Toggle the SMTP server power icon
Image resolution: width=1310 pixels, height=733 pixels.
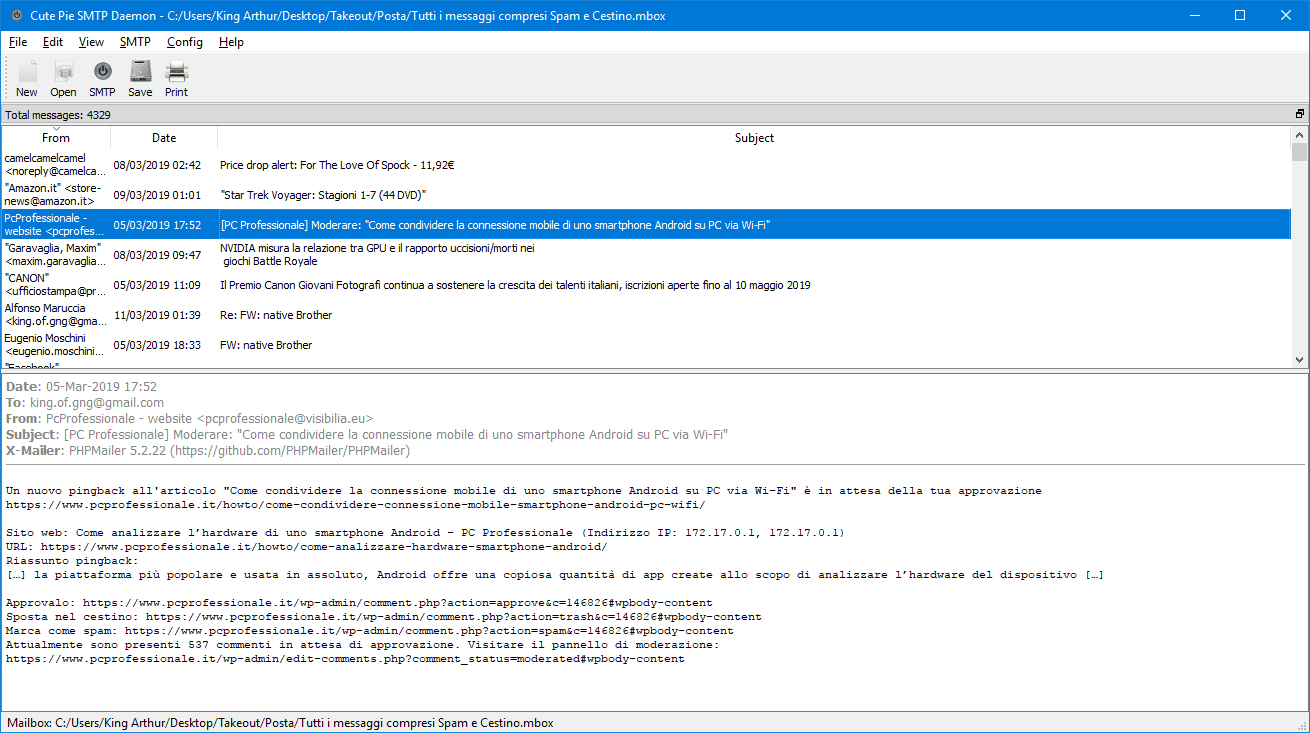pyautogui.click(x=102, y=73)
